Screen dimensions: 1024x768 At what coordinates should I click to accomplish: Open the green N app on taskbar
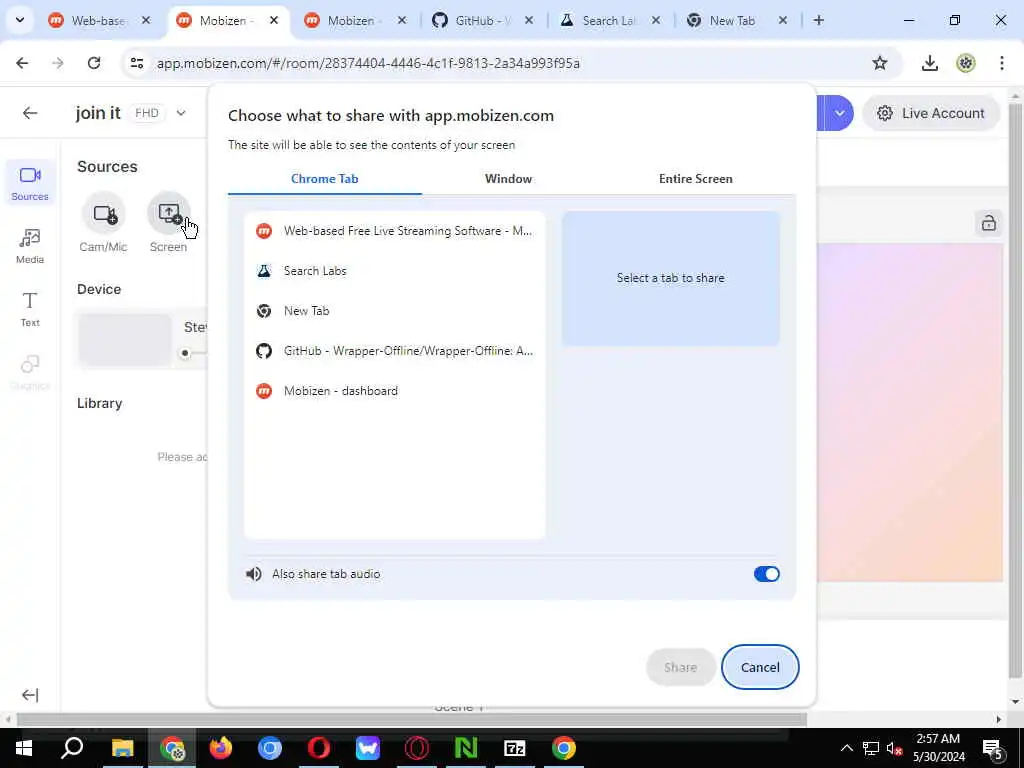[x=466, y=748]
